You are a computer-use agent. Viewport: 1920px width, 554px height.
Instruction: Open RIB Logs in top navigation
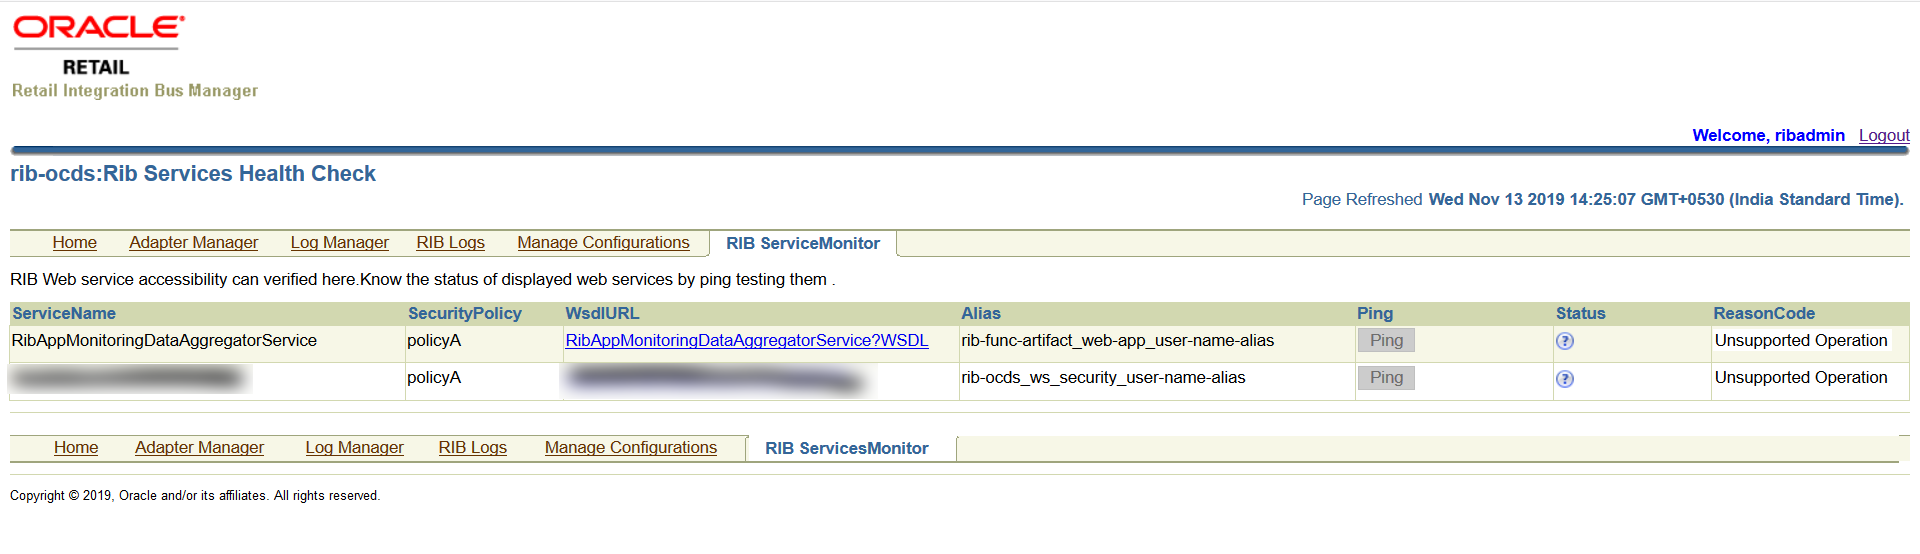coord(451,243)
